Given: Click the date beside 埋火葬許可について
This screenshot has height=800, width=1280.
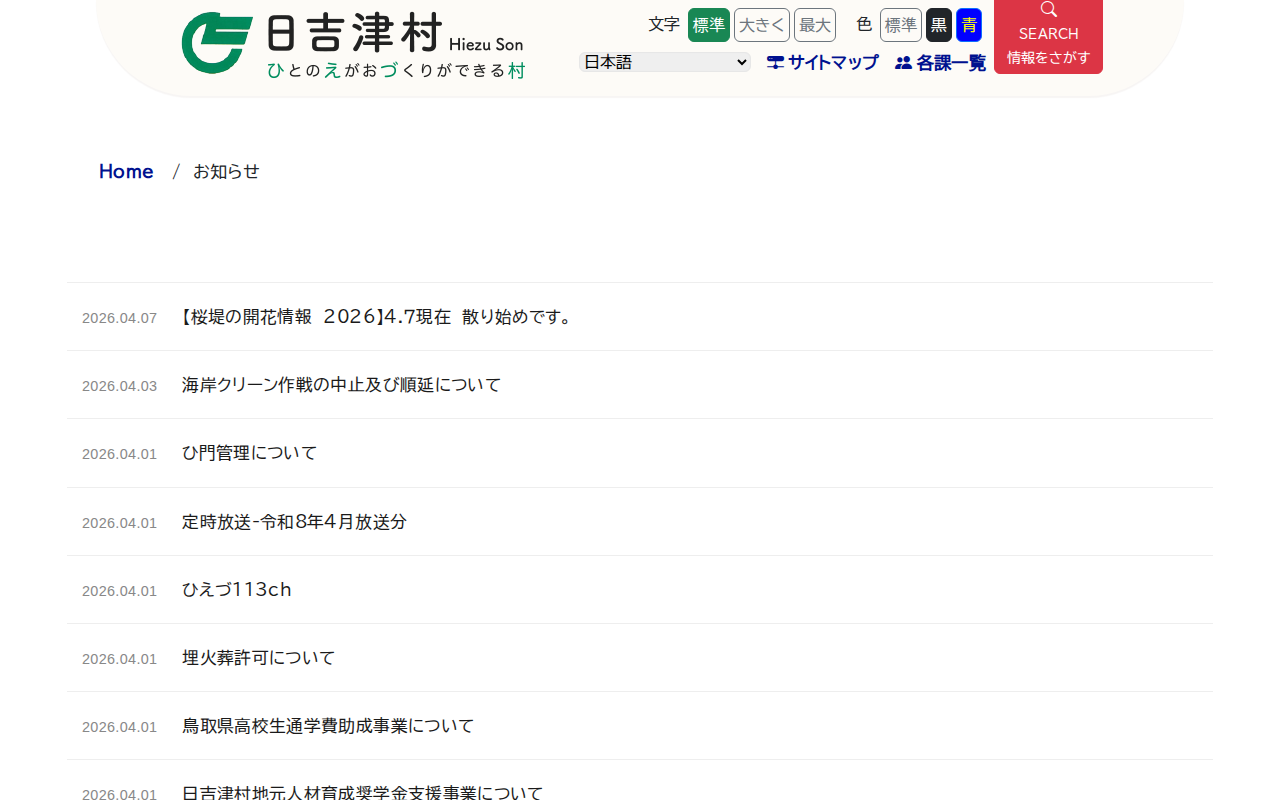Looking at the screenshot, I should [x=119, y=659].
